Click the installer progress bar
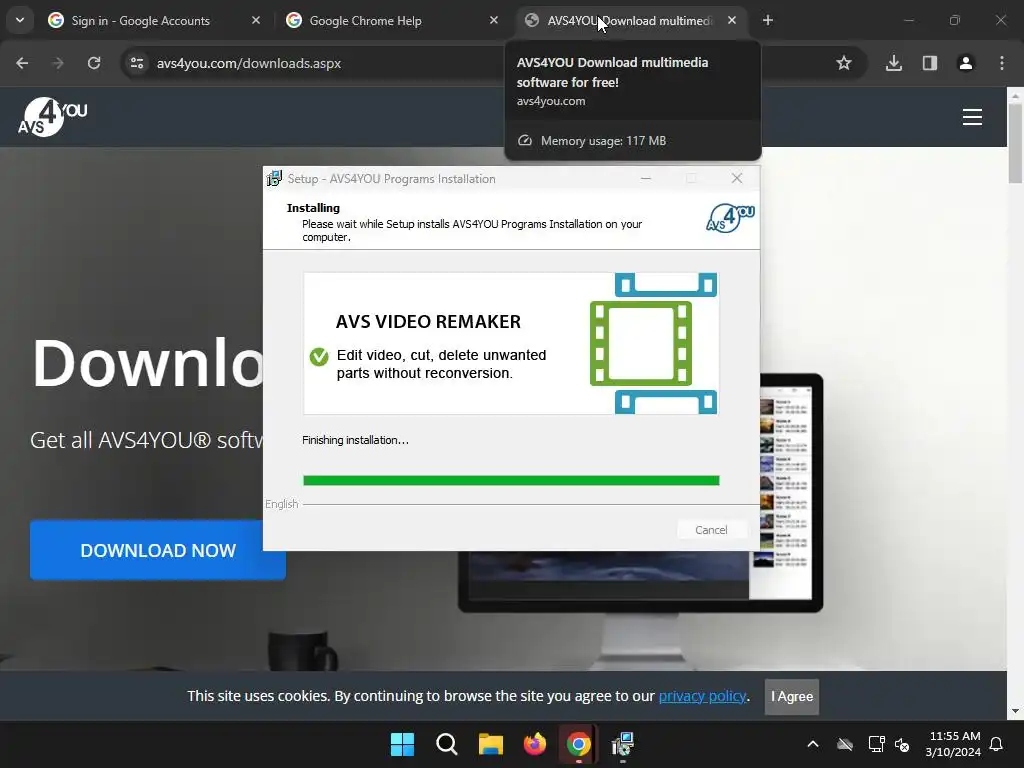This screenshot has width=1024, height=768. coord(511,481)
